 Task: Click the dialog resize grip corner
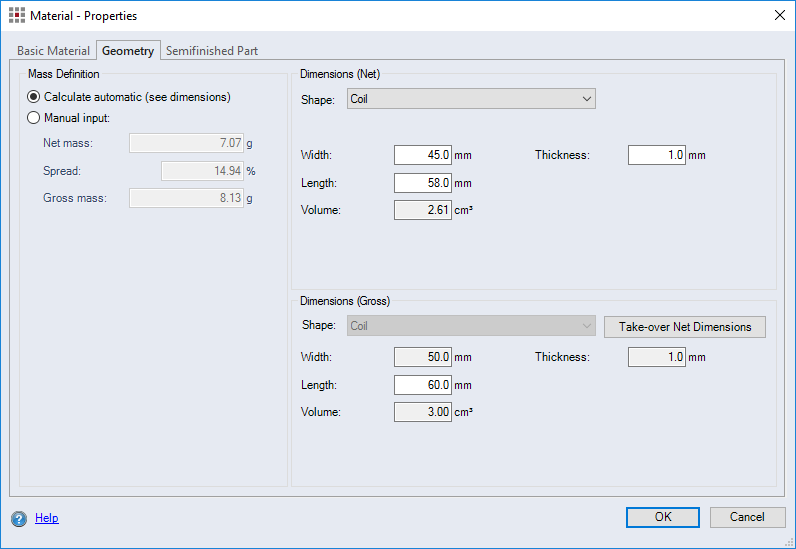789,542
